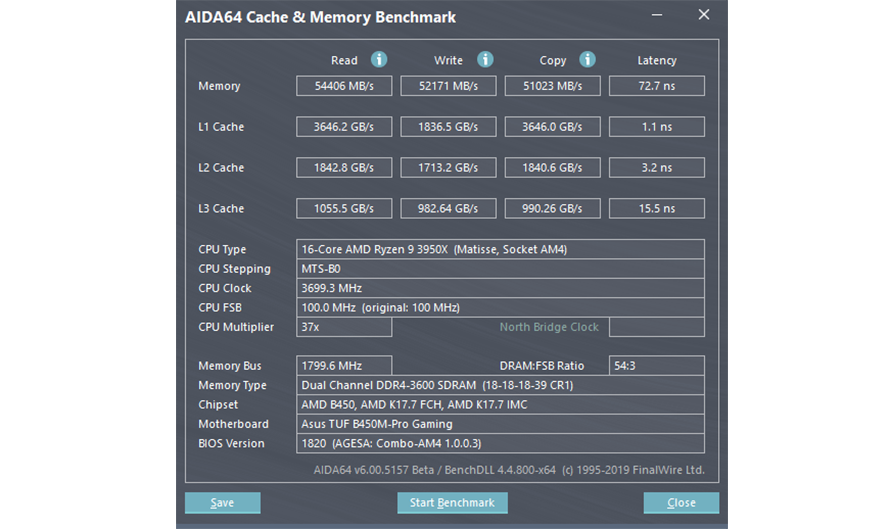Click the Motherboard field showing Asus TUF B450M-Pro

[500, 424]
